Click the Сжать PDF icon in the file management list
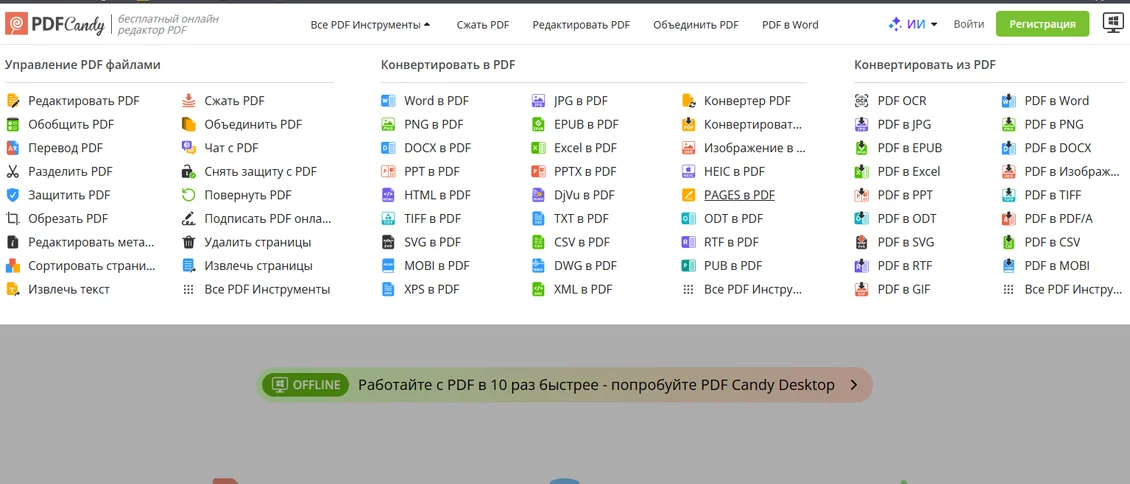 [x=189, y=101]
